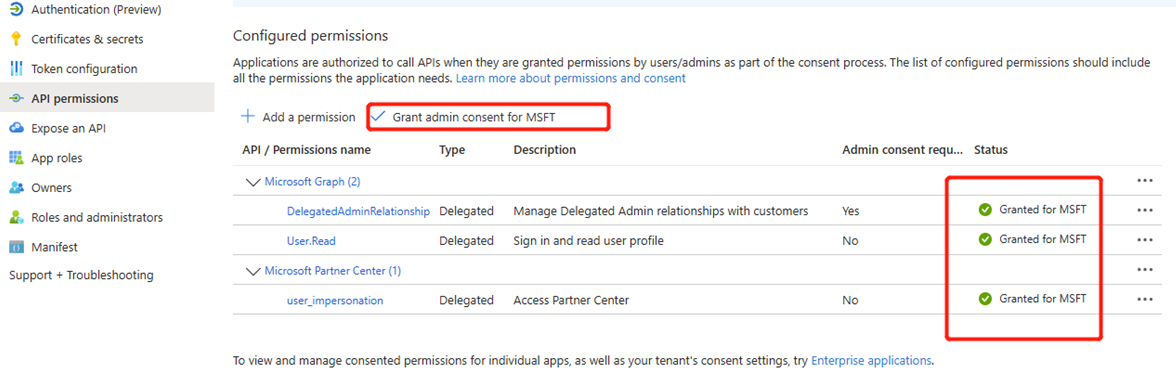This screenshot has width=1176, height=379.
Task: Click Add a permission button
Action: pos(298,117)
